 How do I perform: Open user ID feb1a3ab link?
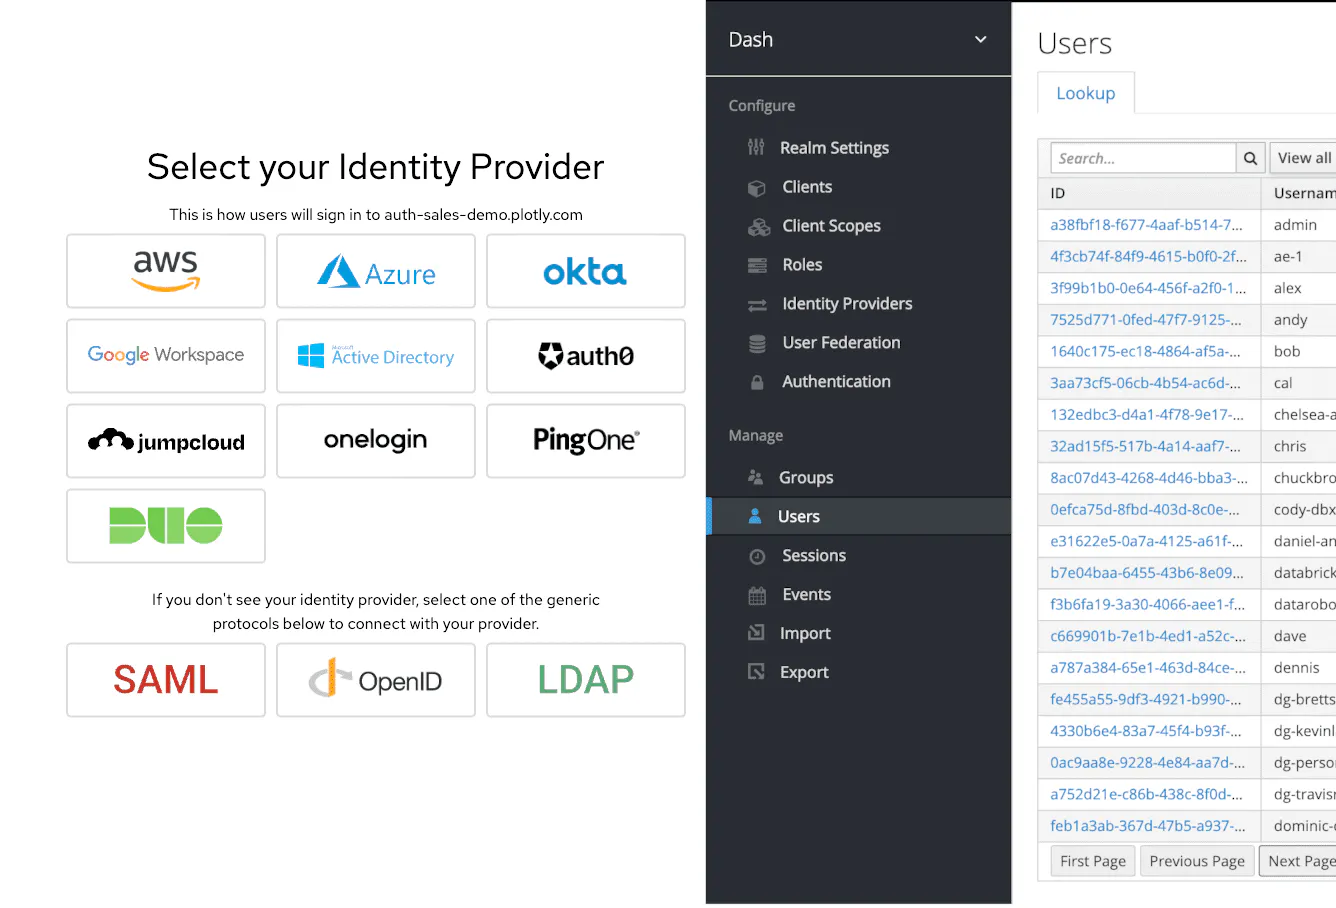(1147, 826)
